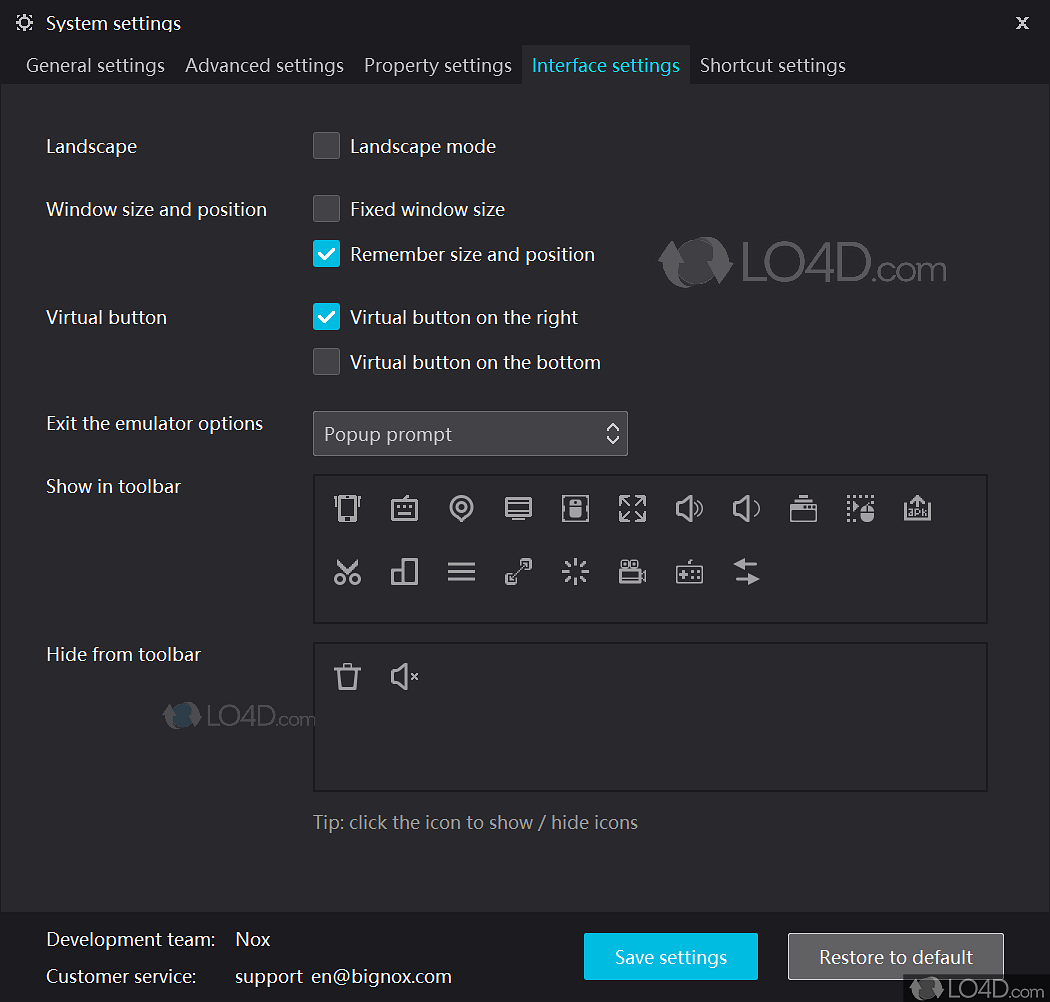Click 'Nox' development team name
The height and width of the screenshot is (1002, 1050).
click(252, 939)
